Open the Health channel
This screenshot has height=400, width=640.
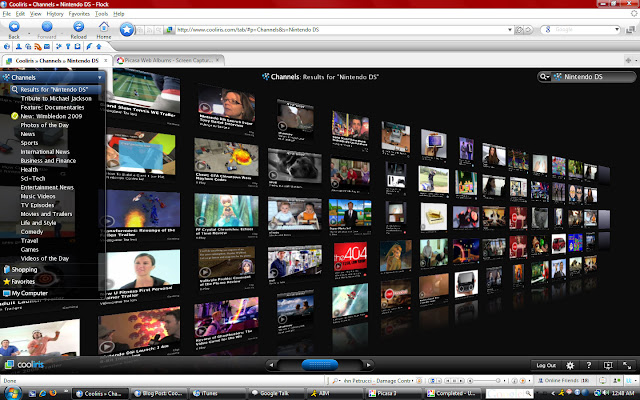29,169
